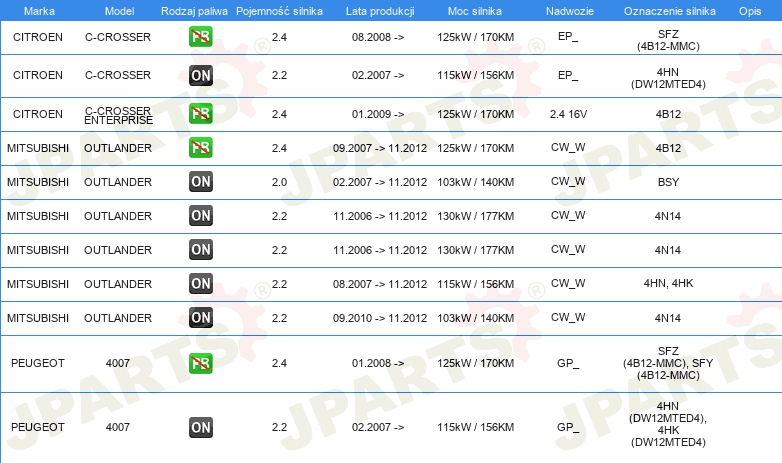Viewport: 782px width, 463px height.
Task: Click the date range 09.2007 -> 11.2012
Action: point(380,148)
